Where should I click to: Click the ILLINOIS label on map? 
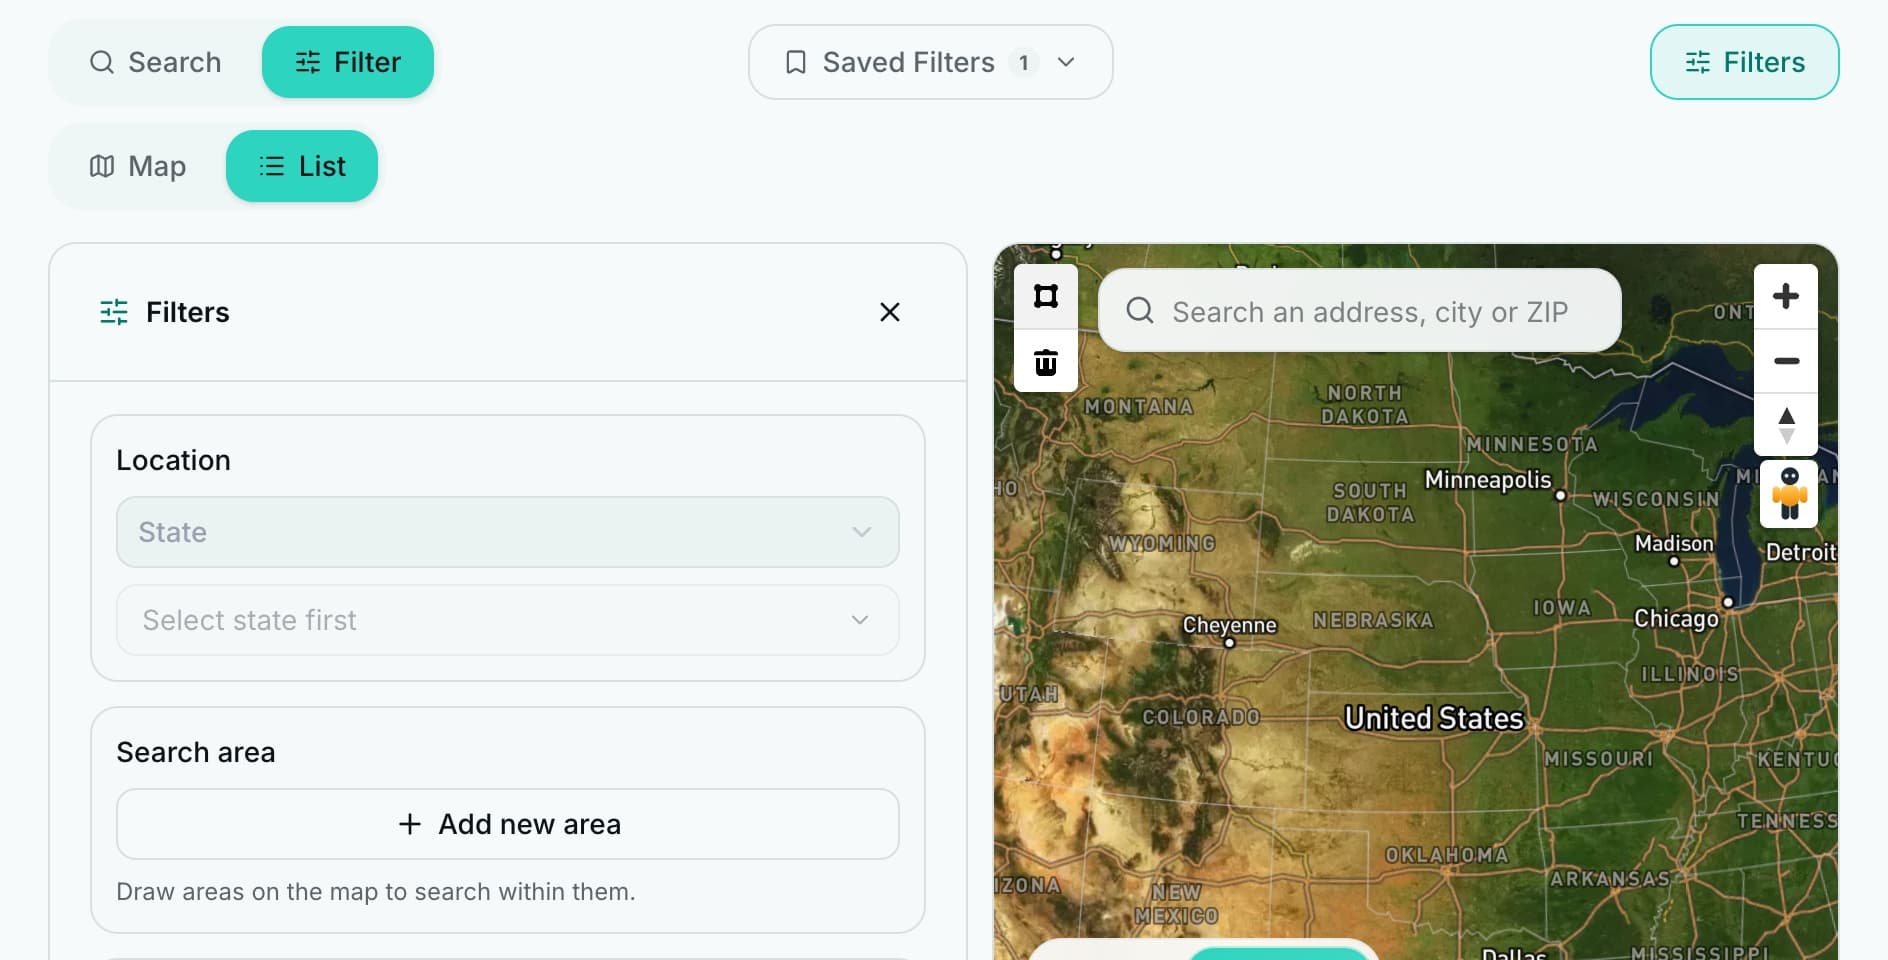(x=1690, y=674)
